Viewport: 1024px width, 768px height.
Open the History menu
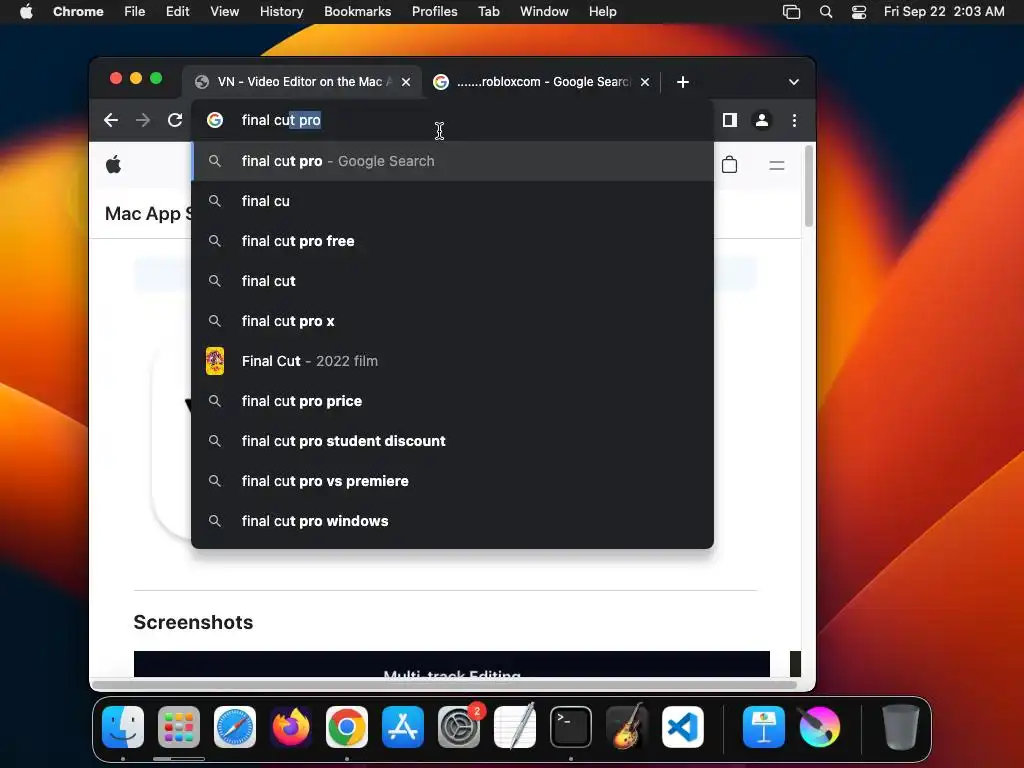tap(281, 11)
